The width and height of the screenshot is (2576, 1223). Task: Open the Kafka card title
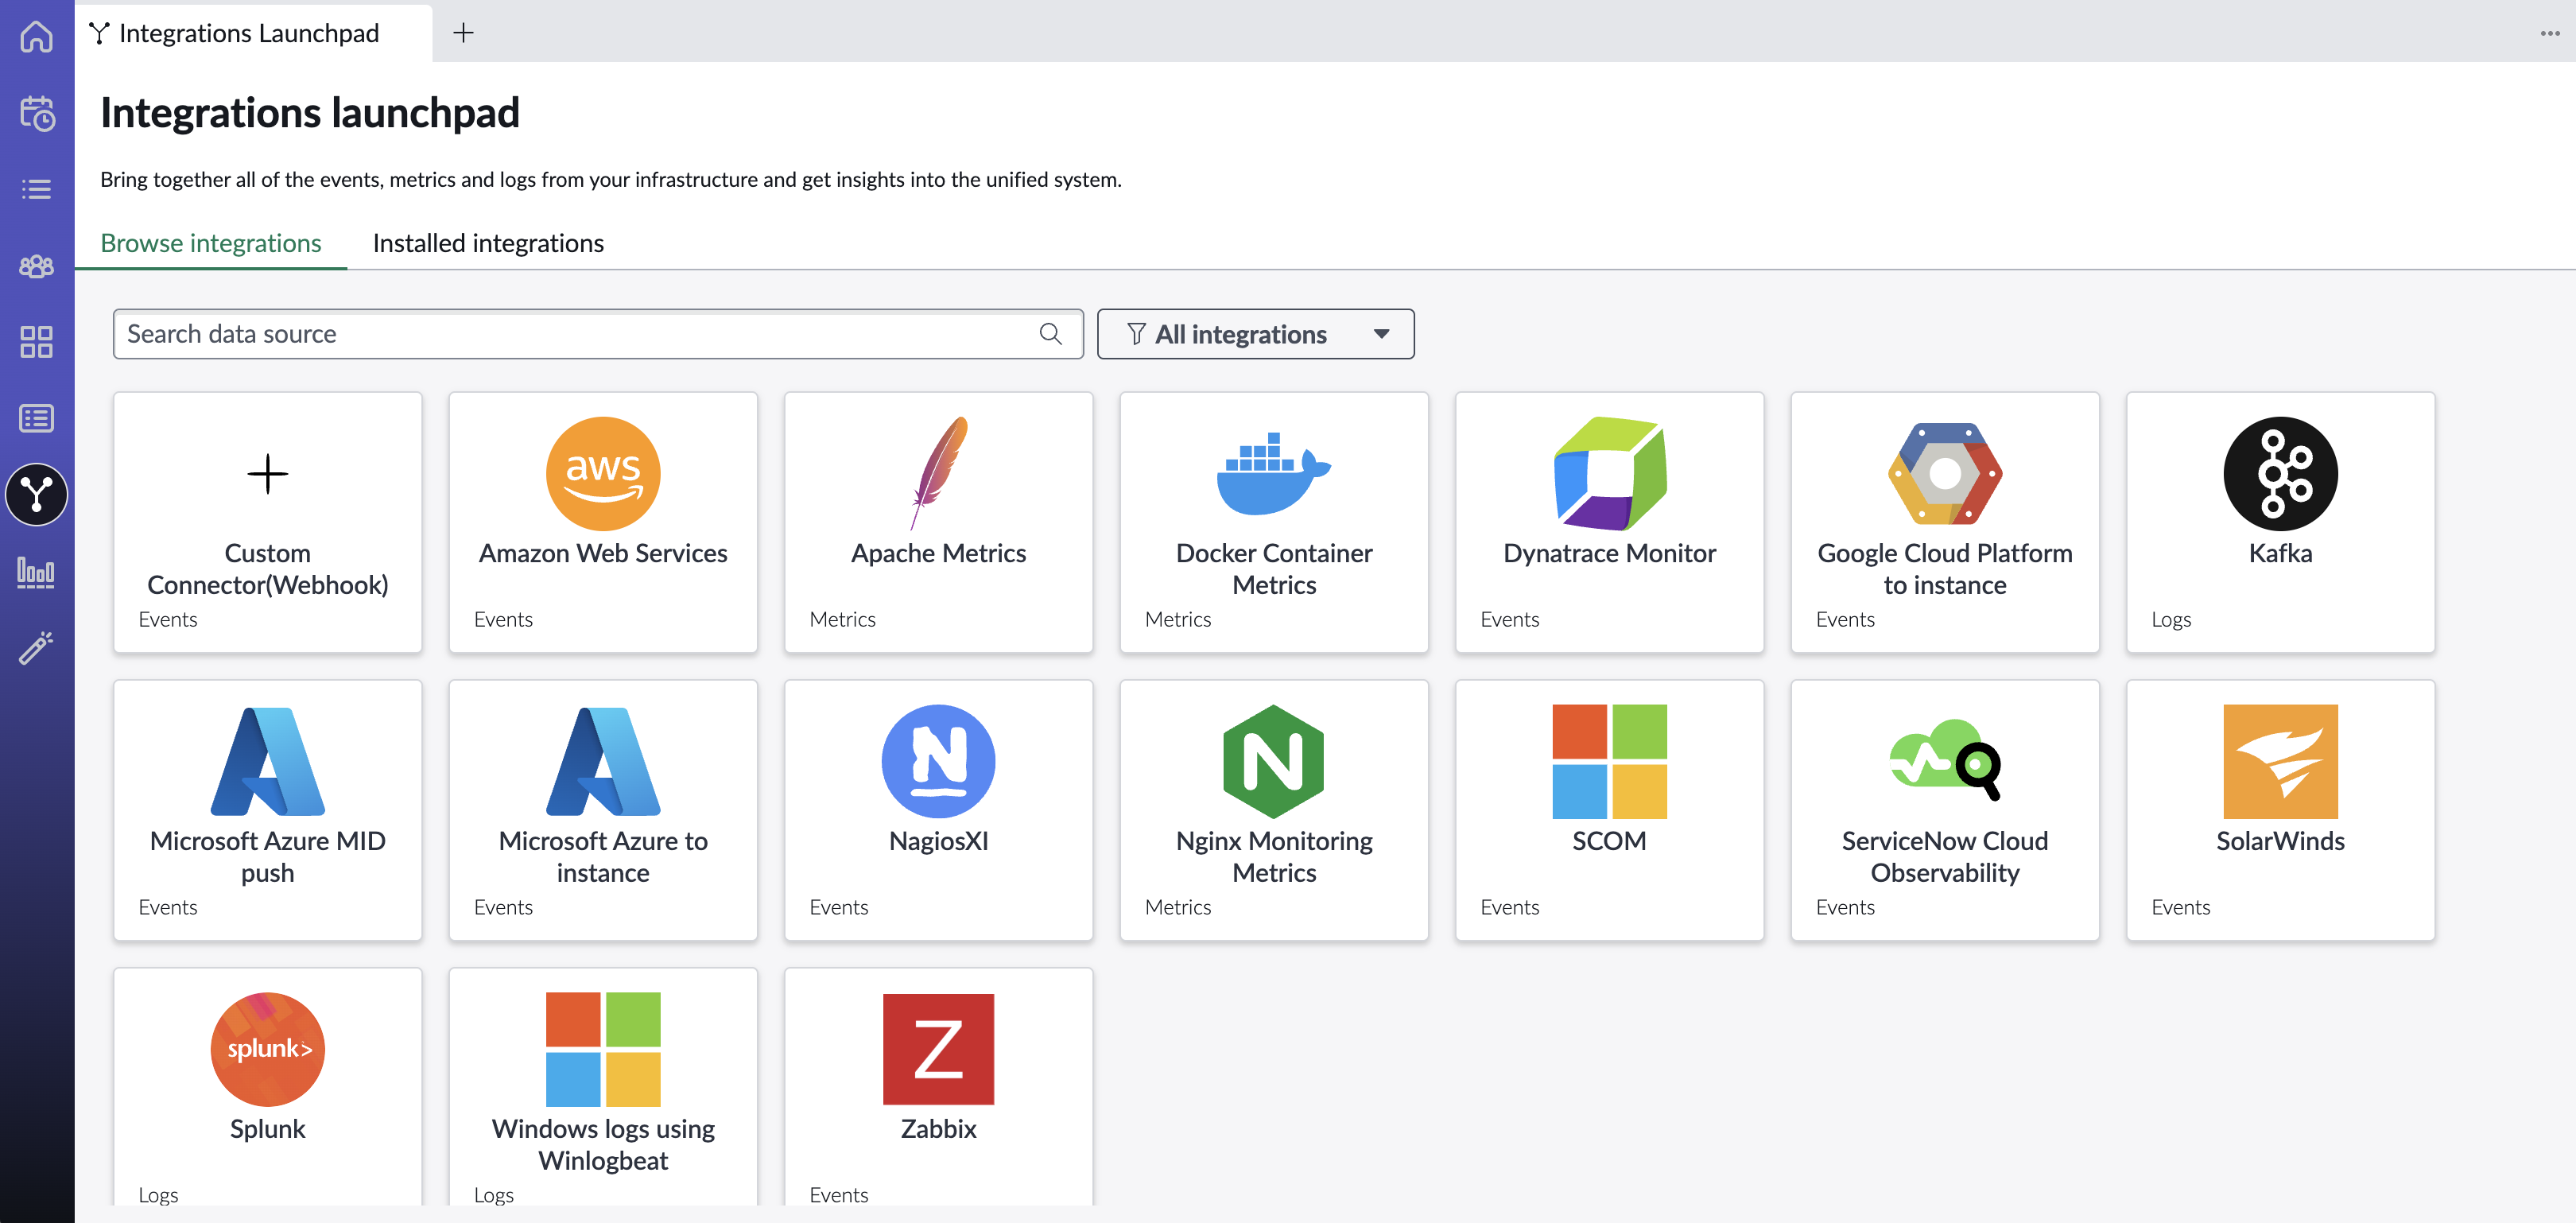coord(2281,553)
